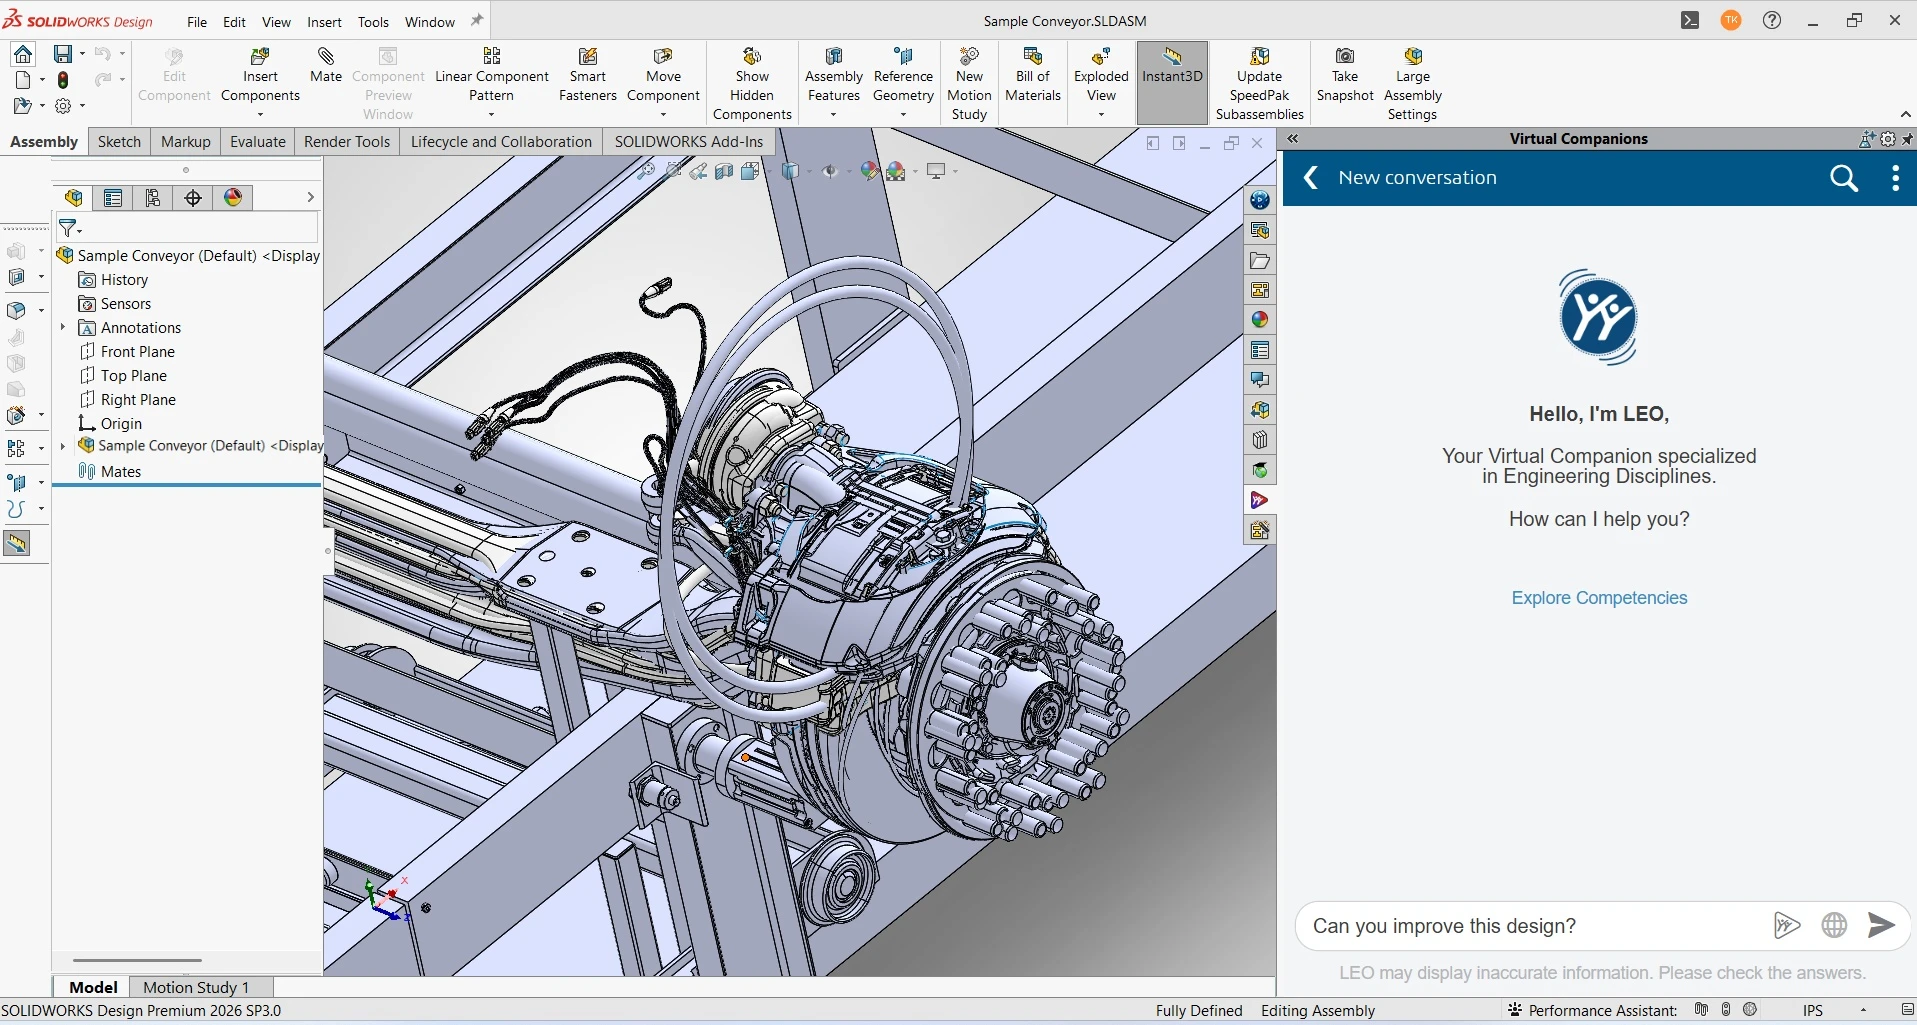Switch to the Evaluate tab
The image size is (1917, 1025).
pos(258,142)
